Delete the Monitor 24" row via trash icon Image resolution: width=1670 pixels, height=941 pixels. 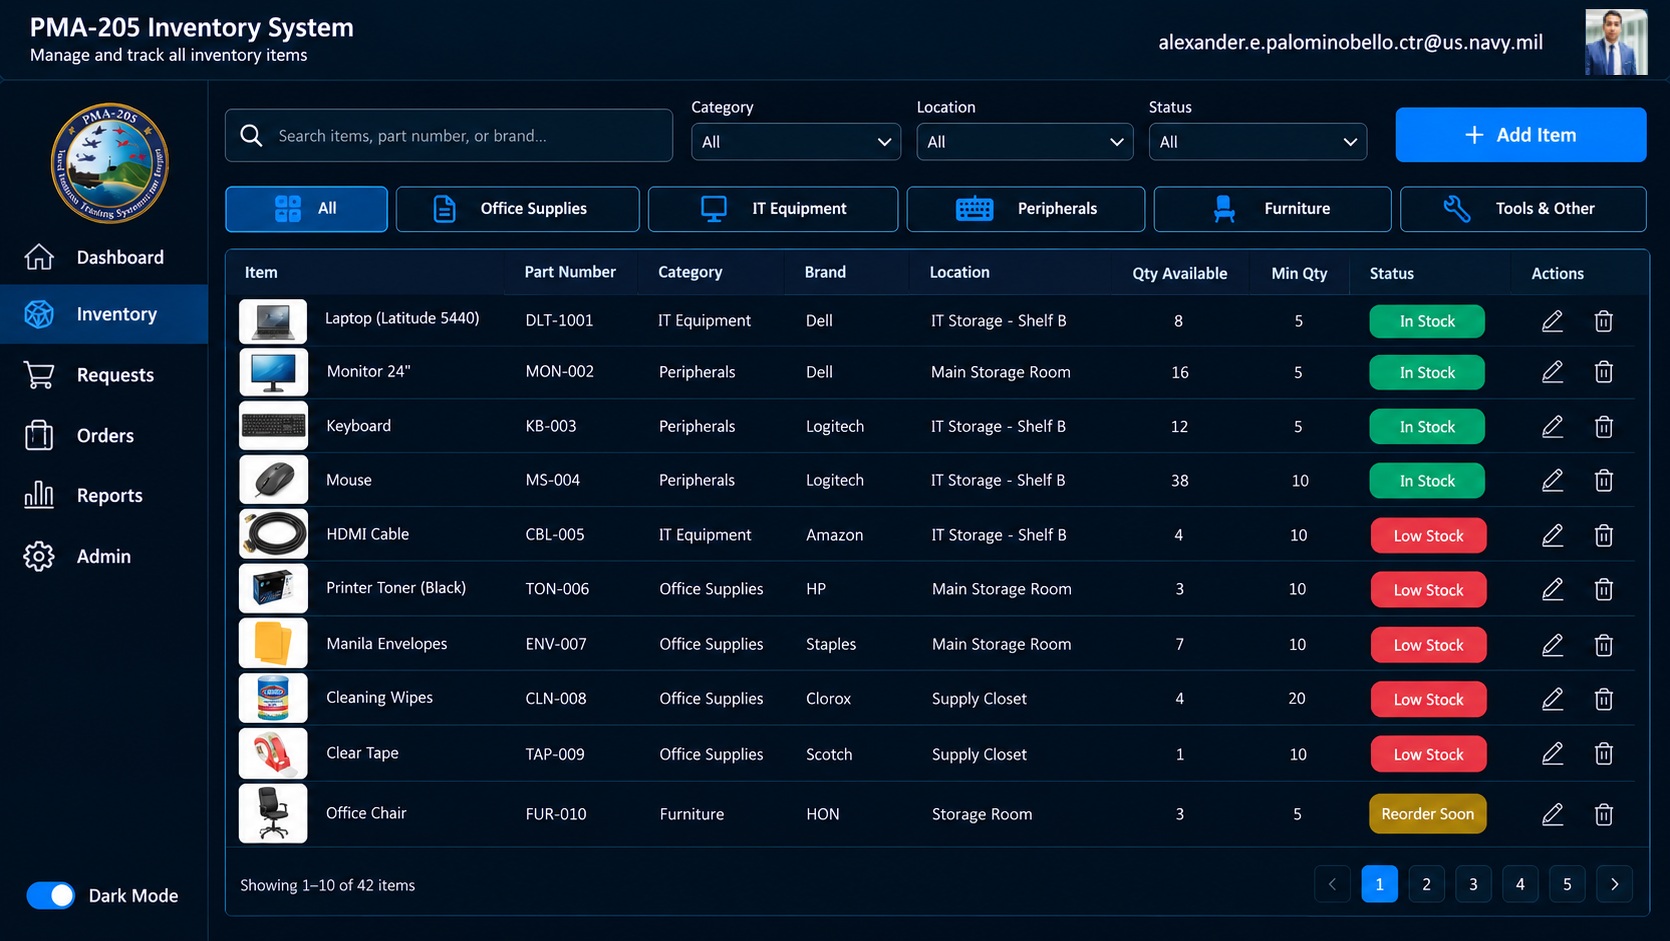click(x=1604, y=372)
